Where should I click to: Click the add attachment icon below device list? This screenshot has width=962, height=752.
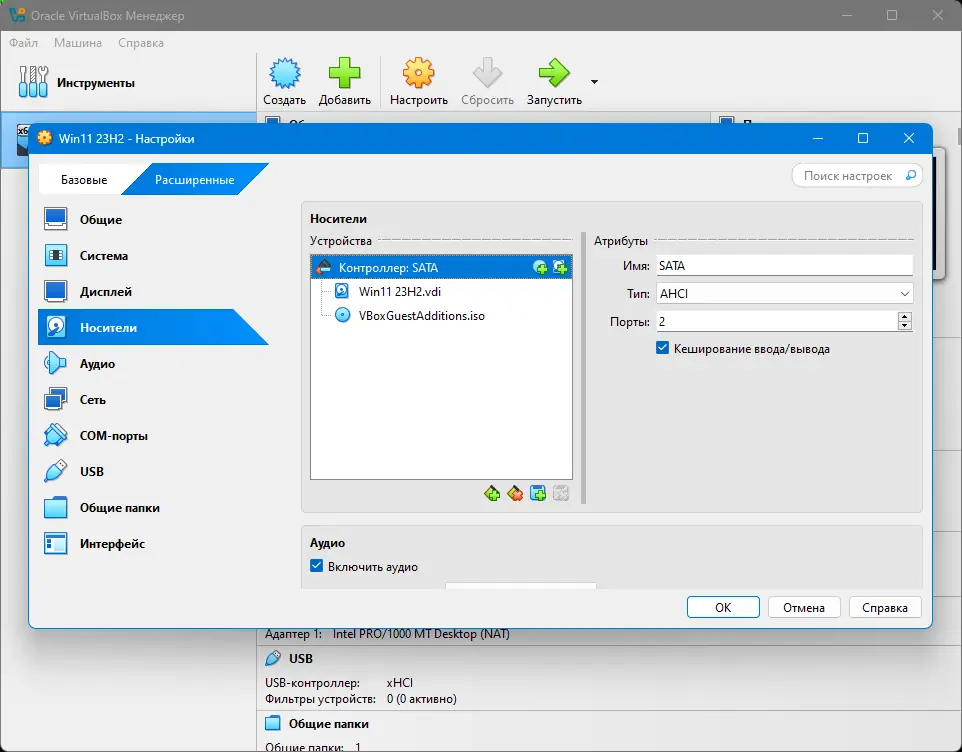point(538,493)
